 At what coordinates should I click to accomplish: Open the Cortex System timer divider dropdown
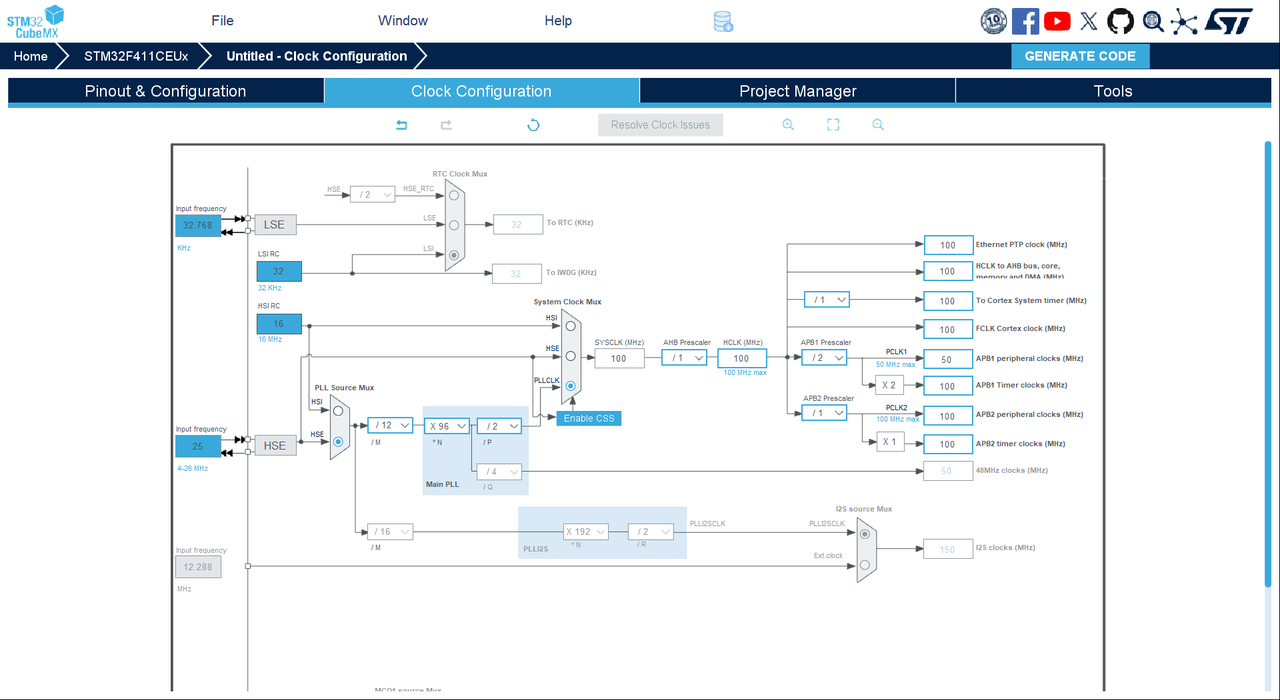[827, 299]
